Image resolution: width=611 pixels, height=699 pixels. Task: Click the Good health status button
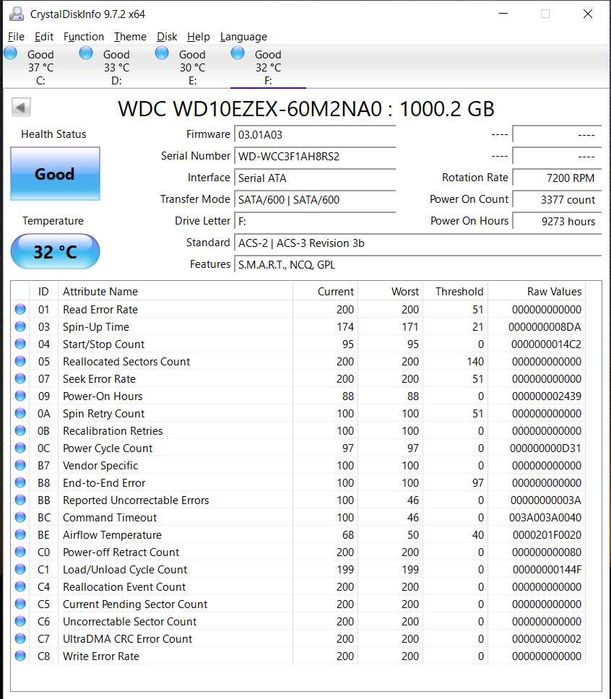(55, 174)
